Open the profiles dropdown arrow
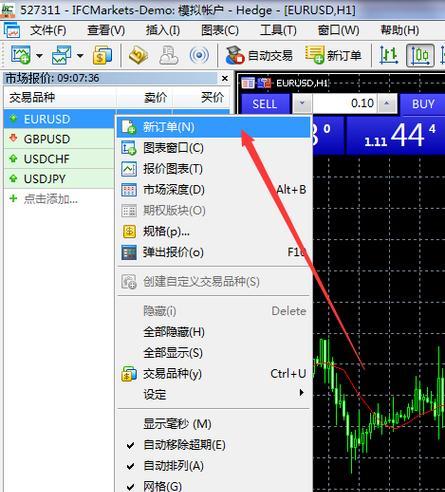Screen dimensions: 445x492 pyautogui.click(x=80, y=56)
